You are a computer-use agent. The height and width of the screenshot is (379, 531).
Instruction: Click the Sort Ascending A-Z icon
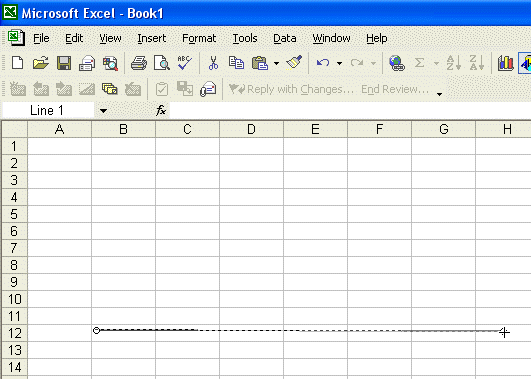point(453,63)
